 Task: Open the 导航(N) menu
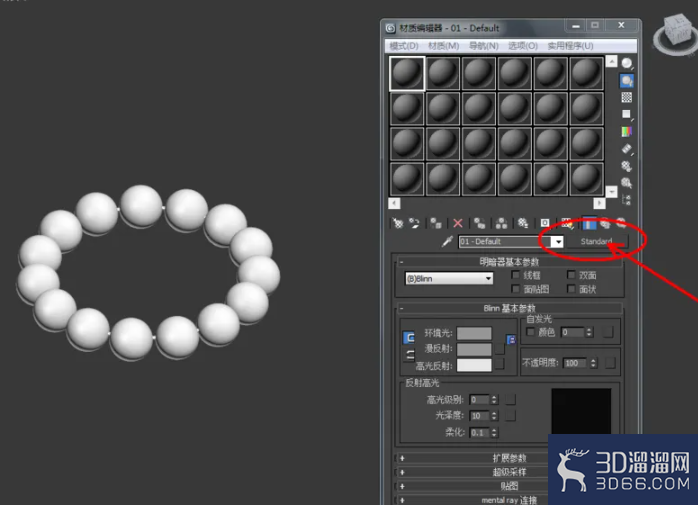click(483, 46)
